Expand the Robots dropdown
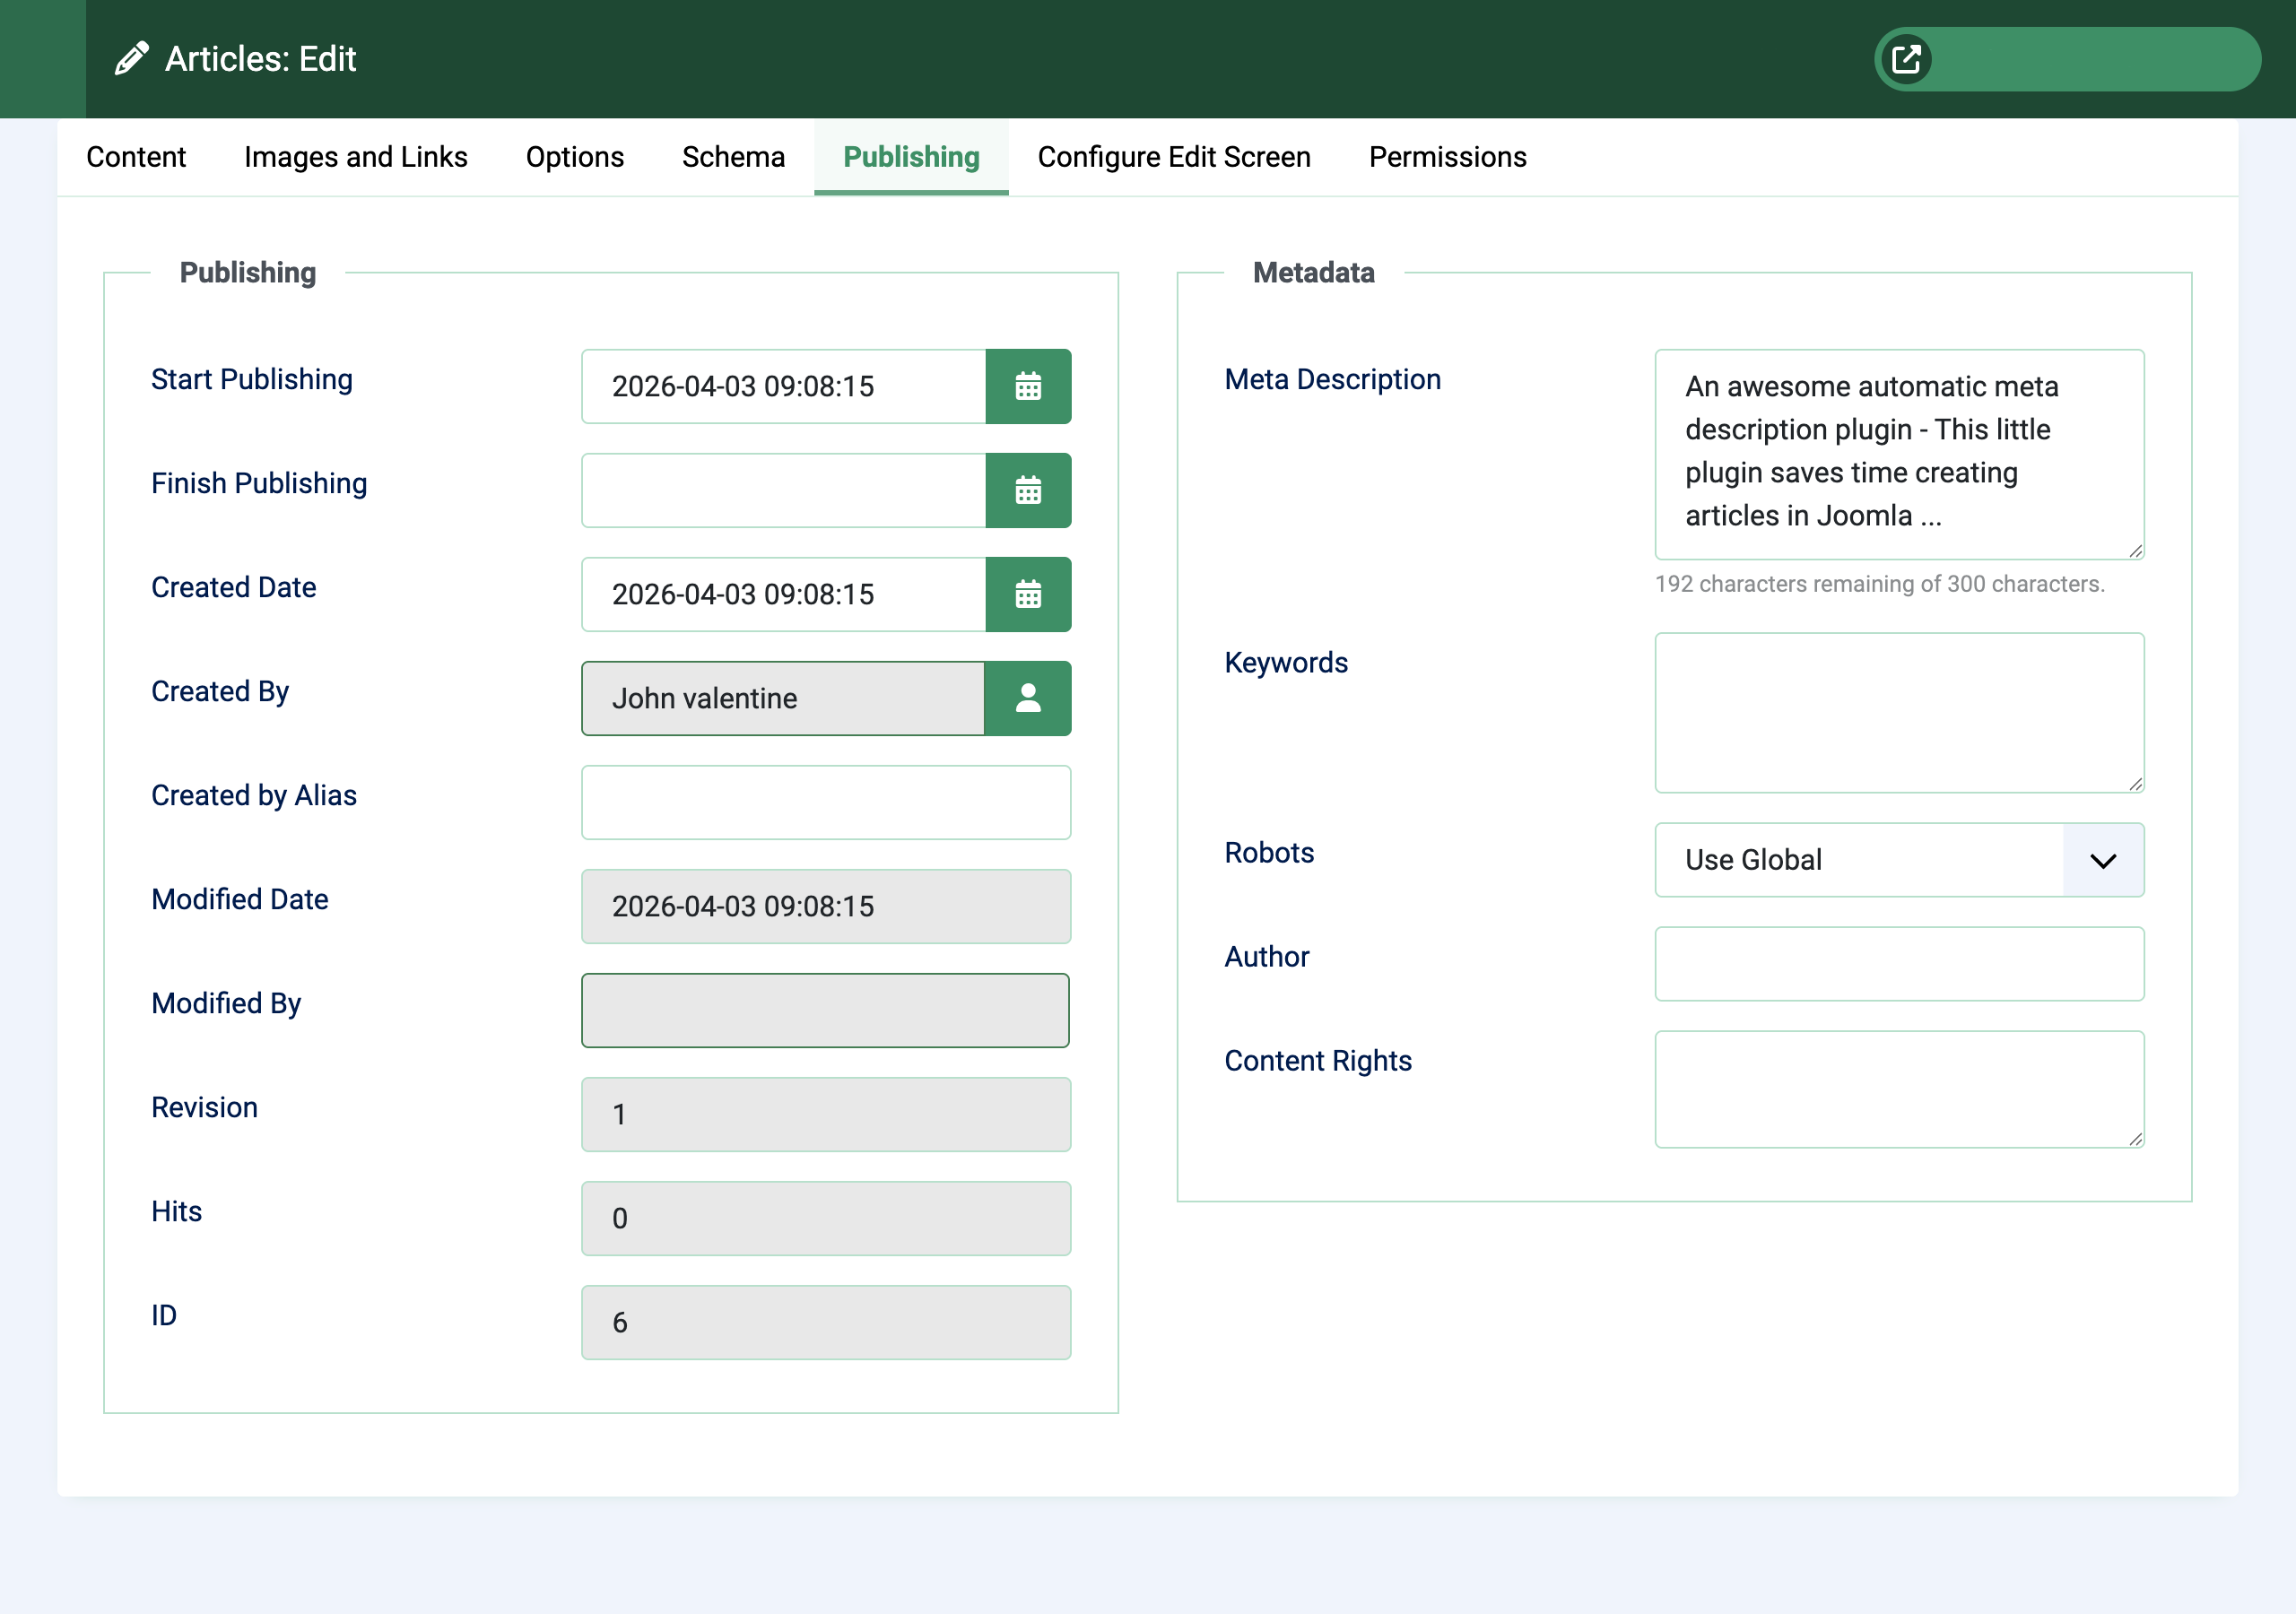The image size is (2296, 1614). (1898, 860)
